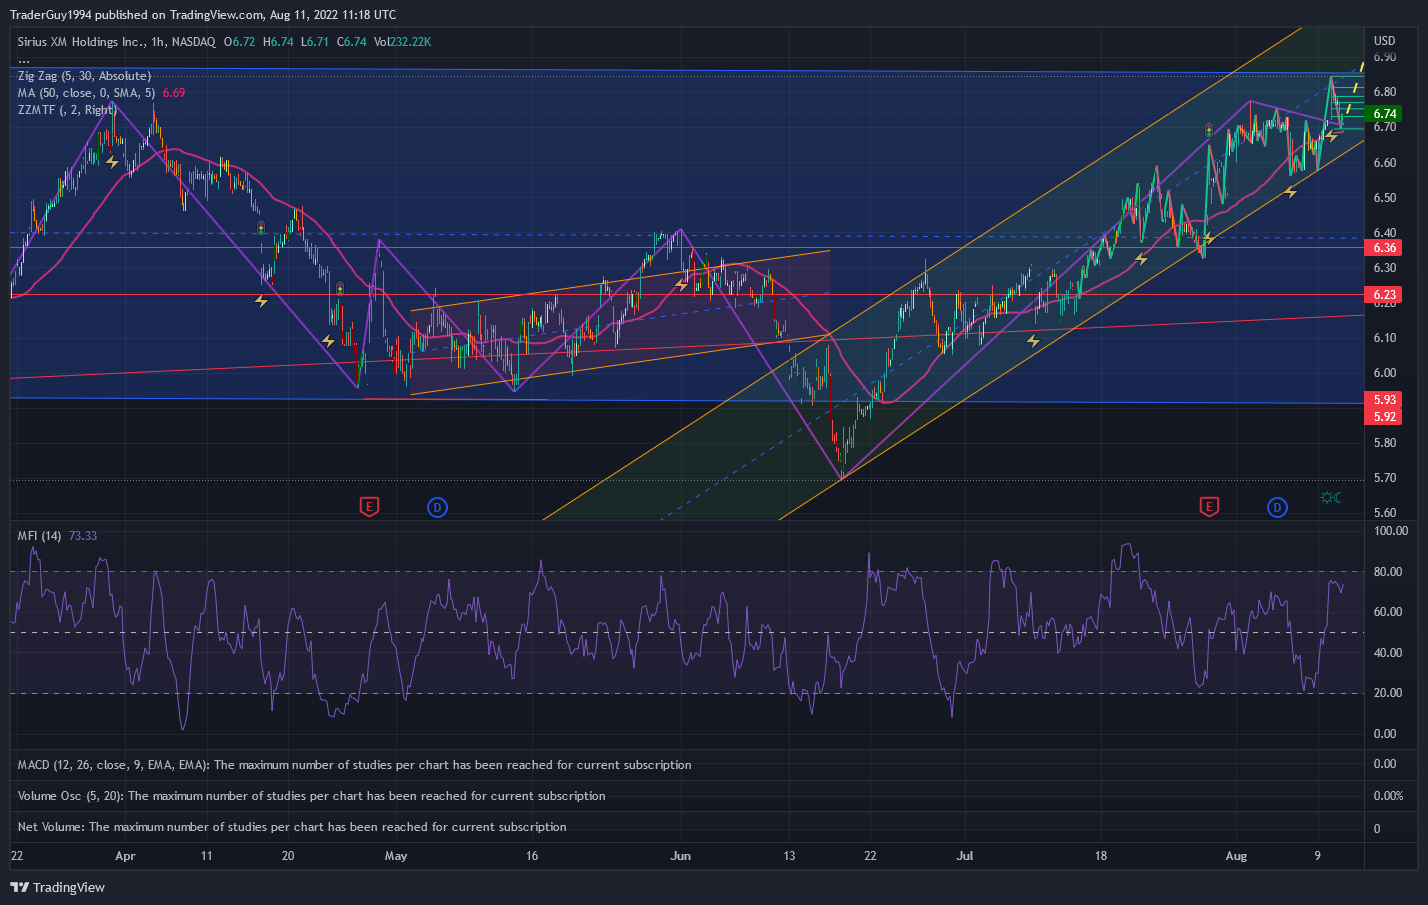Screen dimensions: 1428x905
Task: Select the ZZMTF (, 2, Right) indicator
Action: click(x=66, y=110)
